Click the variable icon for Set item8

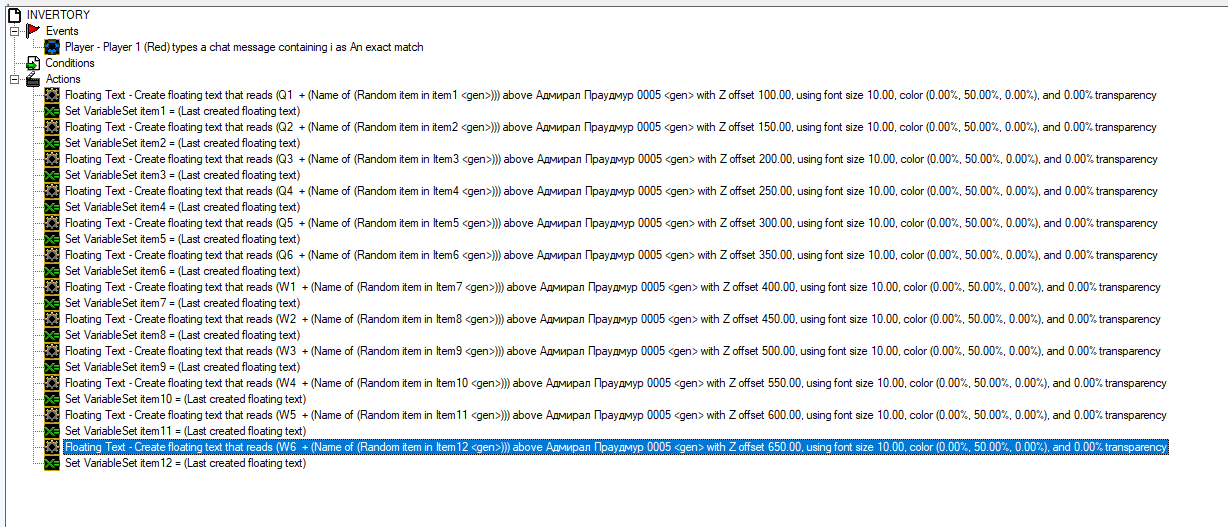[x=52, y=335]
